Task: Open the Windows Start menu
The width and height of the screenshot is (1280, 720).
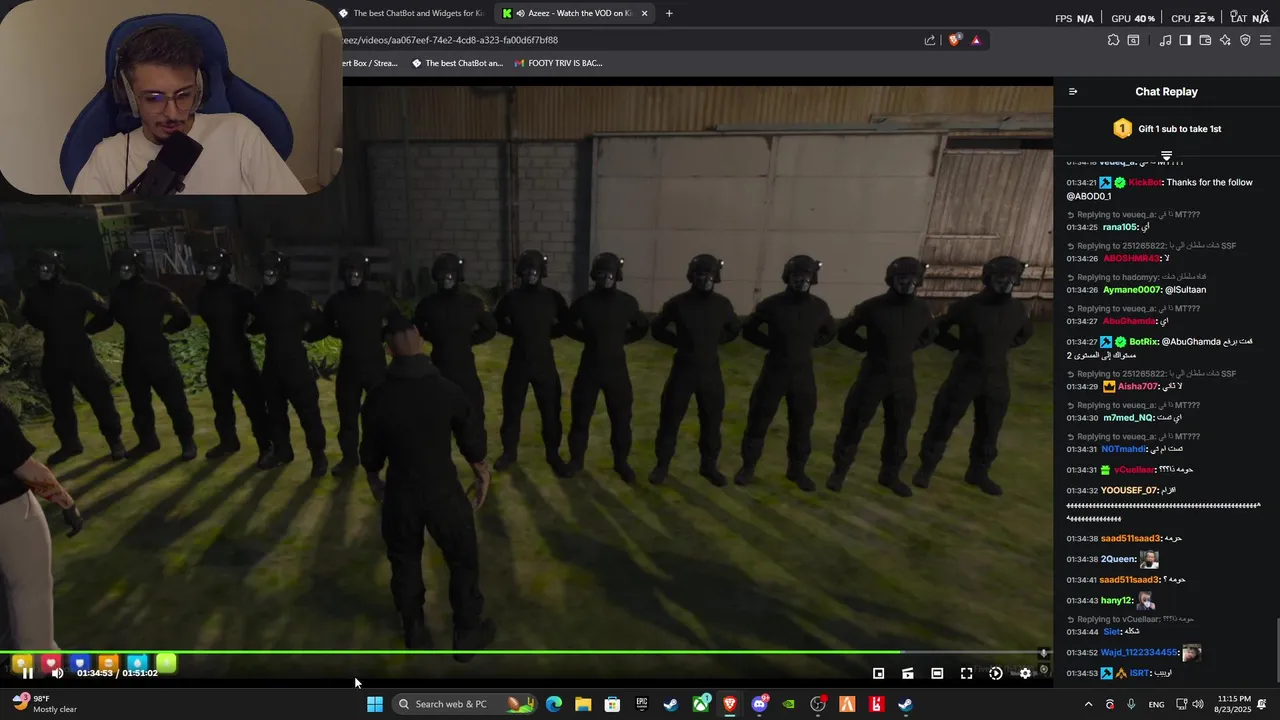Action: (375, 704)
